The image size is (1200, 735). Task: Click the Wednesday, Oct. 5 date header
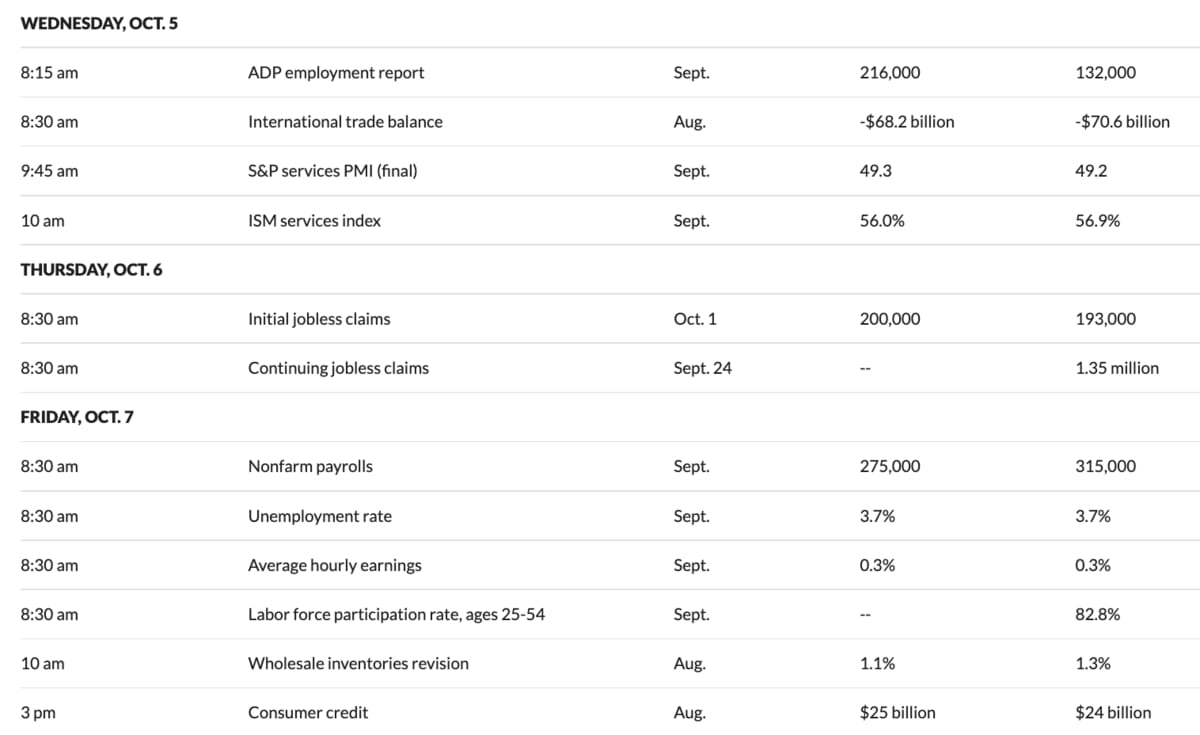click(99, 23)
